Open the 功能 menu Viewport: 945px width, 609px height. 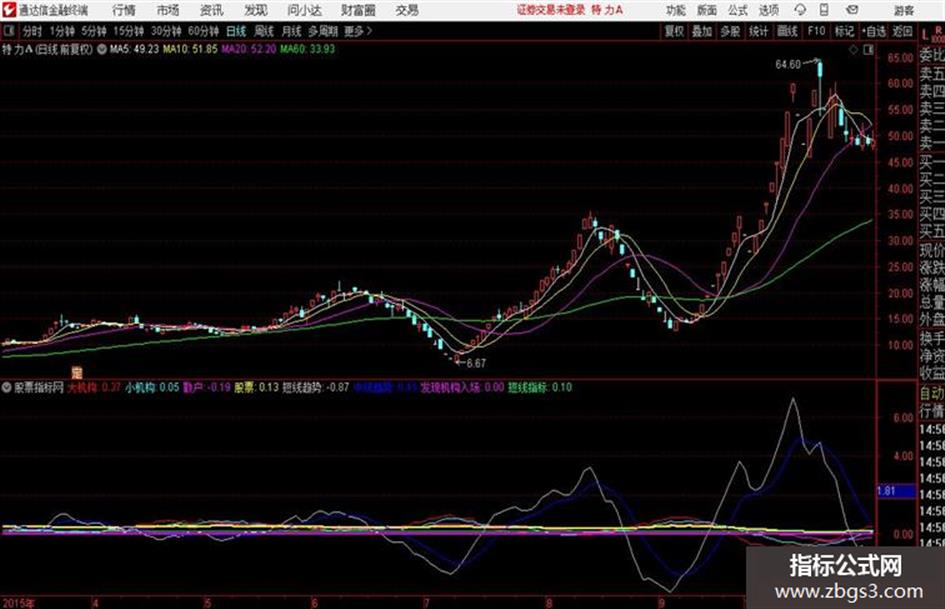coord(676,10)
